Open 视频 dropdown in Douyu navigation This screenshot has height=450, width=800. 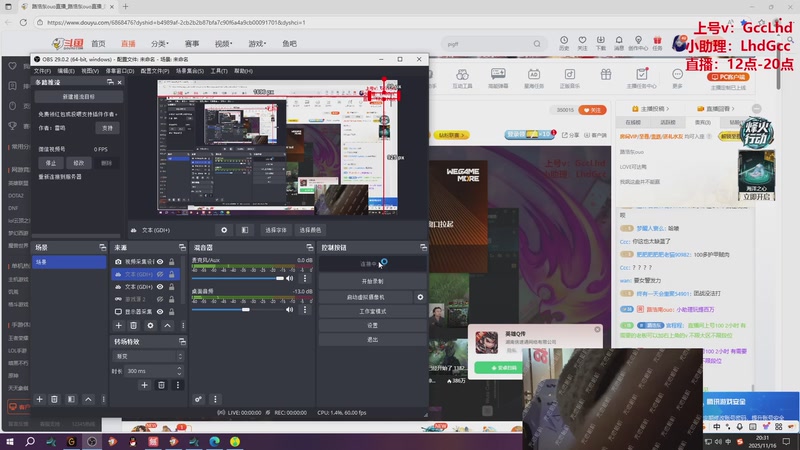point(223,44)
